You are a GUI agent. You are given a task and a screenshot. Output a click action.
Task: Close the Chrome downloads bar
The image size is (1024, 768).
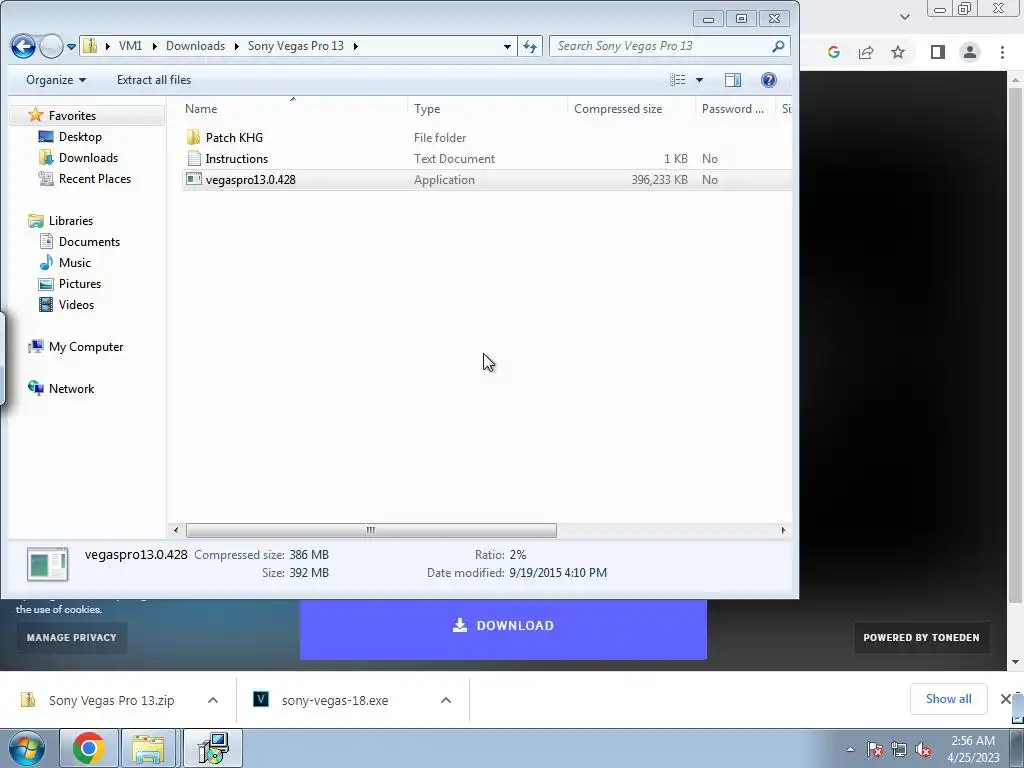click(1006, 699)
